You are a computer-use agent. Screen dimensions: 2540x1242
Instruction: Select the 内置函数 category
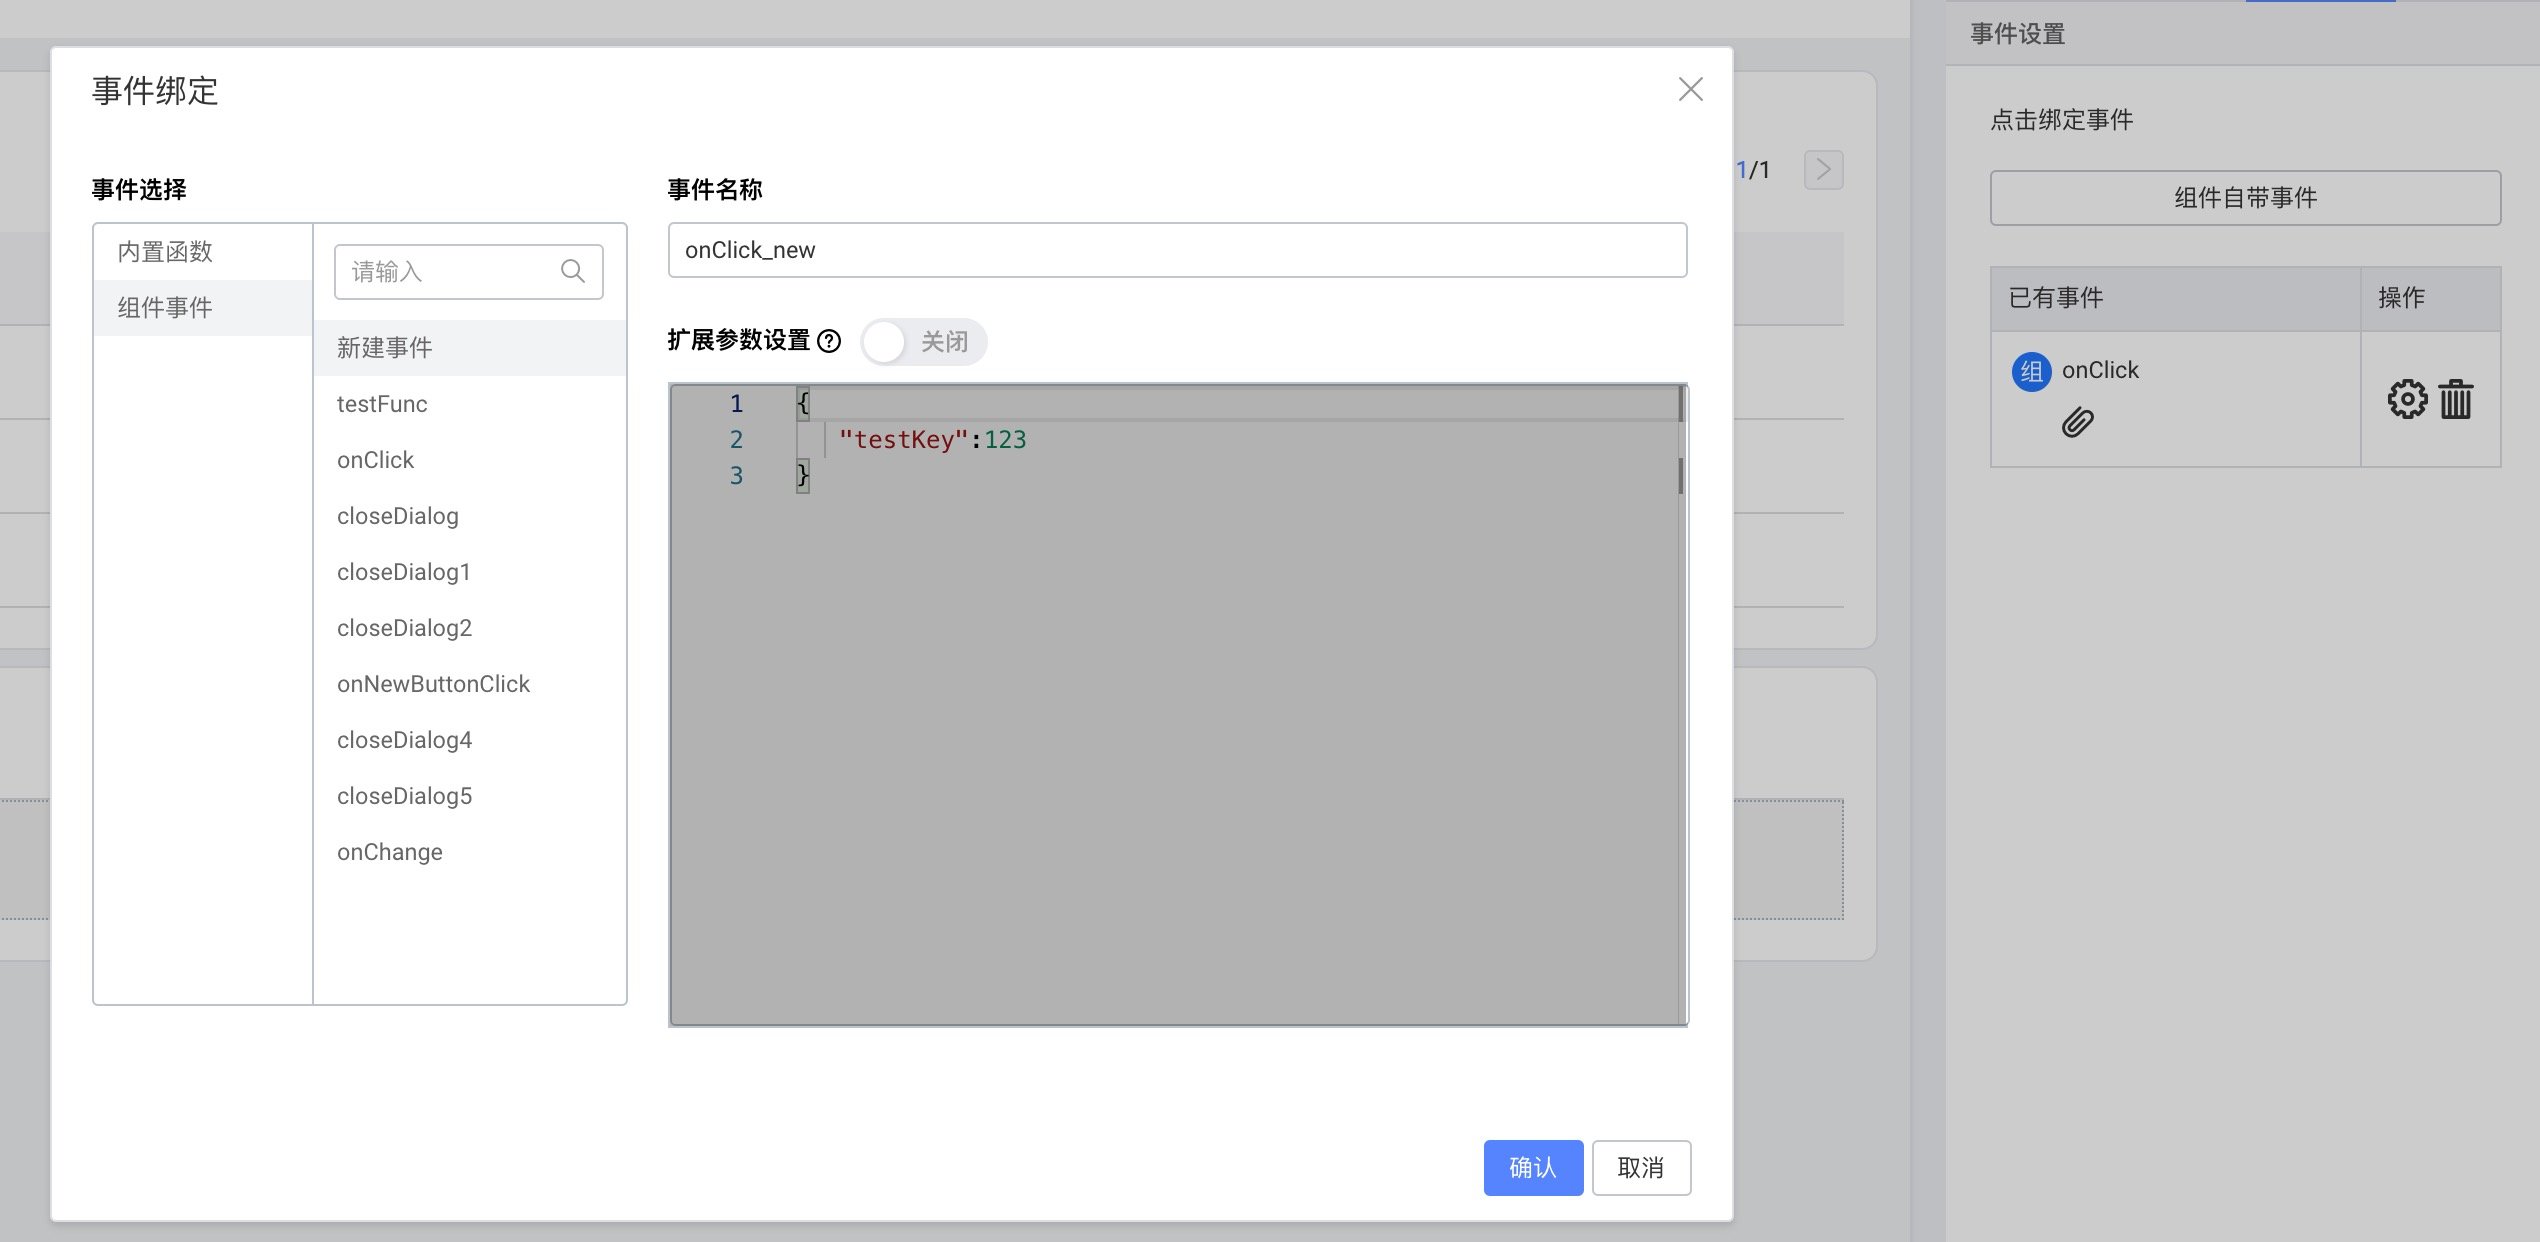click(166, 252)
